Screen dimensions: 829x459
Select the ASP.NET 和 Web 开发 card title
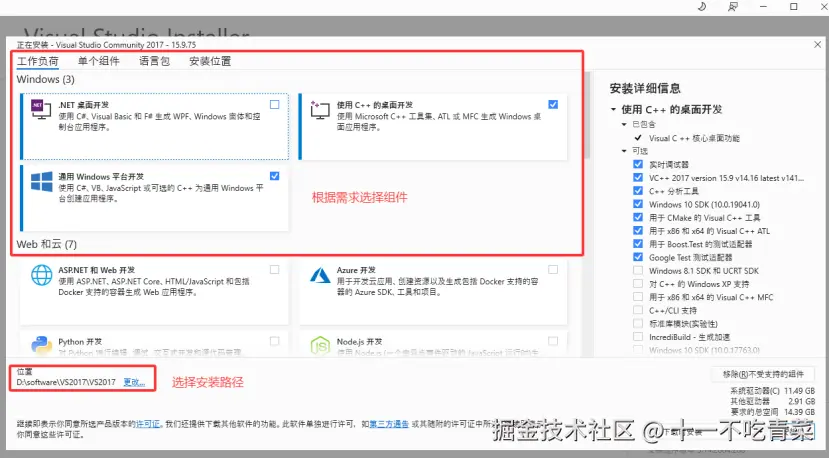(97, 270)
